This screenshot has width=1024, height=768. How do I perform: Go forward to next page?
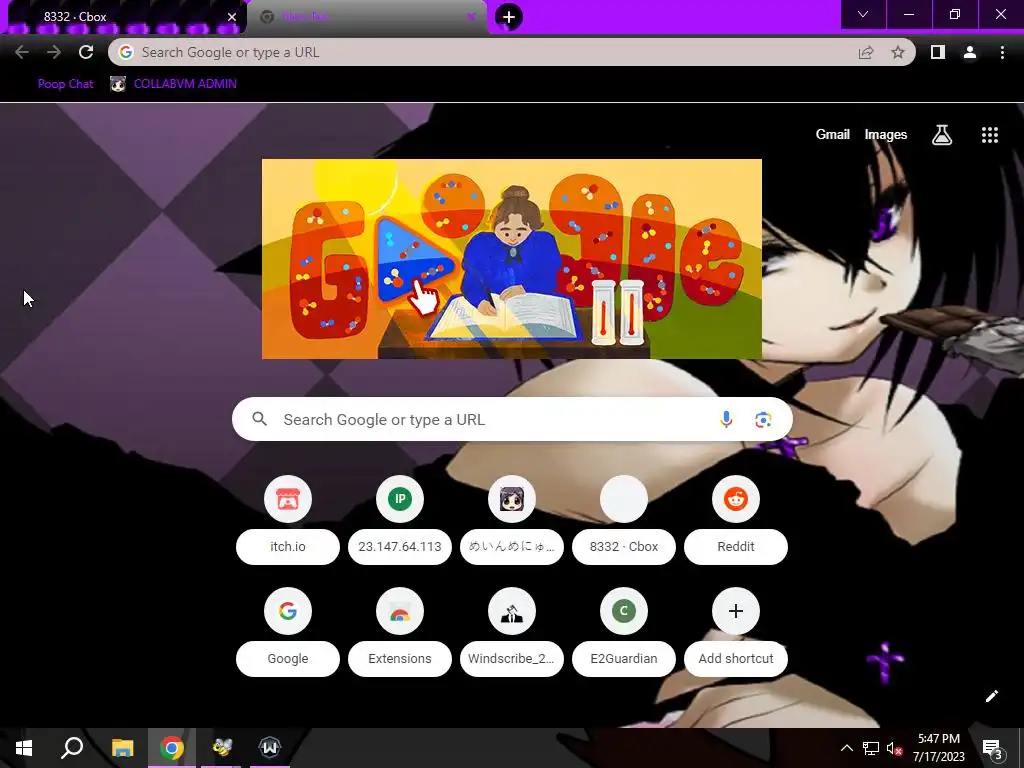click(54, 52)
